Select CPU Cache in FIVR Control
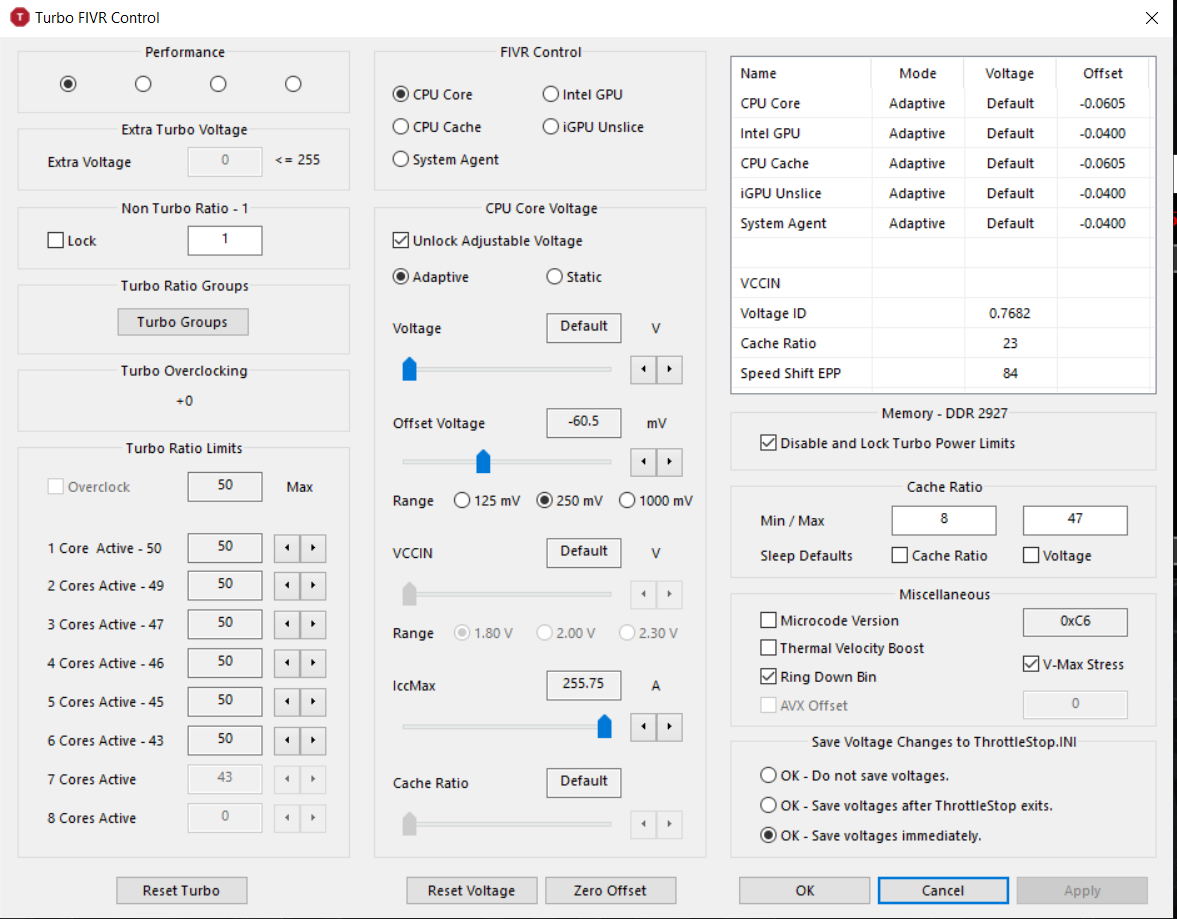Screen dimensions: 1177x919 437,127
